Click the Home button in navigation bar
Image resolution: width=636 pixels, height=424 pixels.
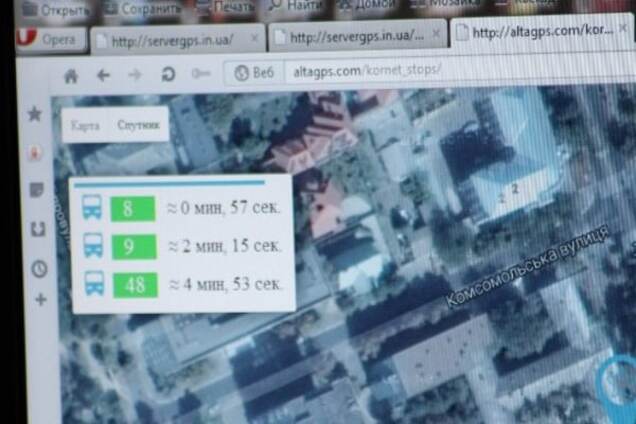71,75
